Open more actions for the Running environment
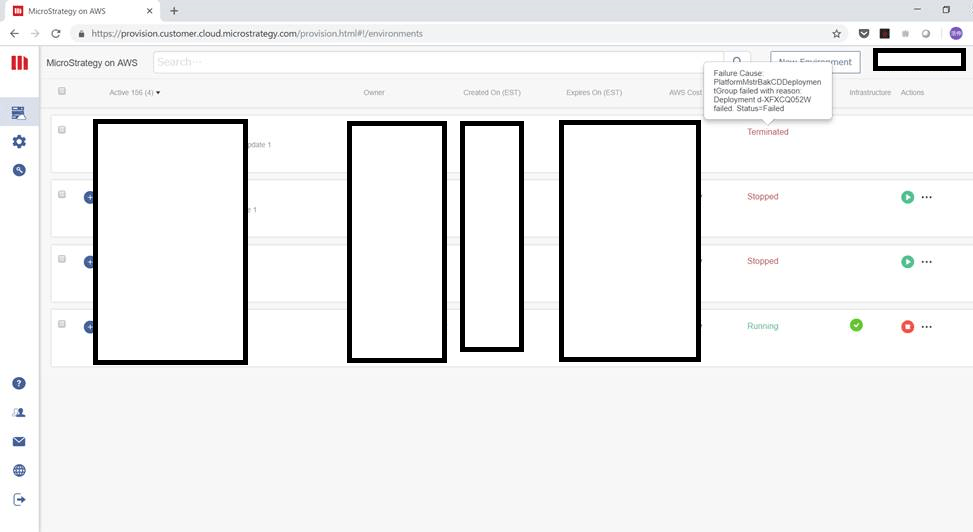Viewport: 973px width, 532px height. coord(926,327)
